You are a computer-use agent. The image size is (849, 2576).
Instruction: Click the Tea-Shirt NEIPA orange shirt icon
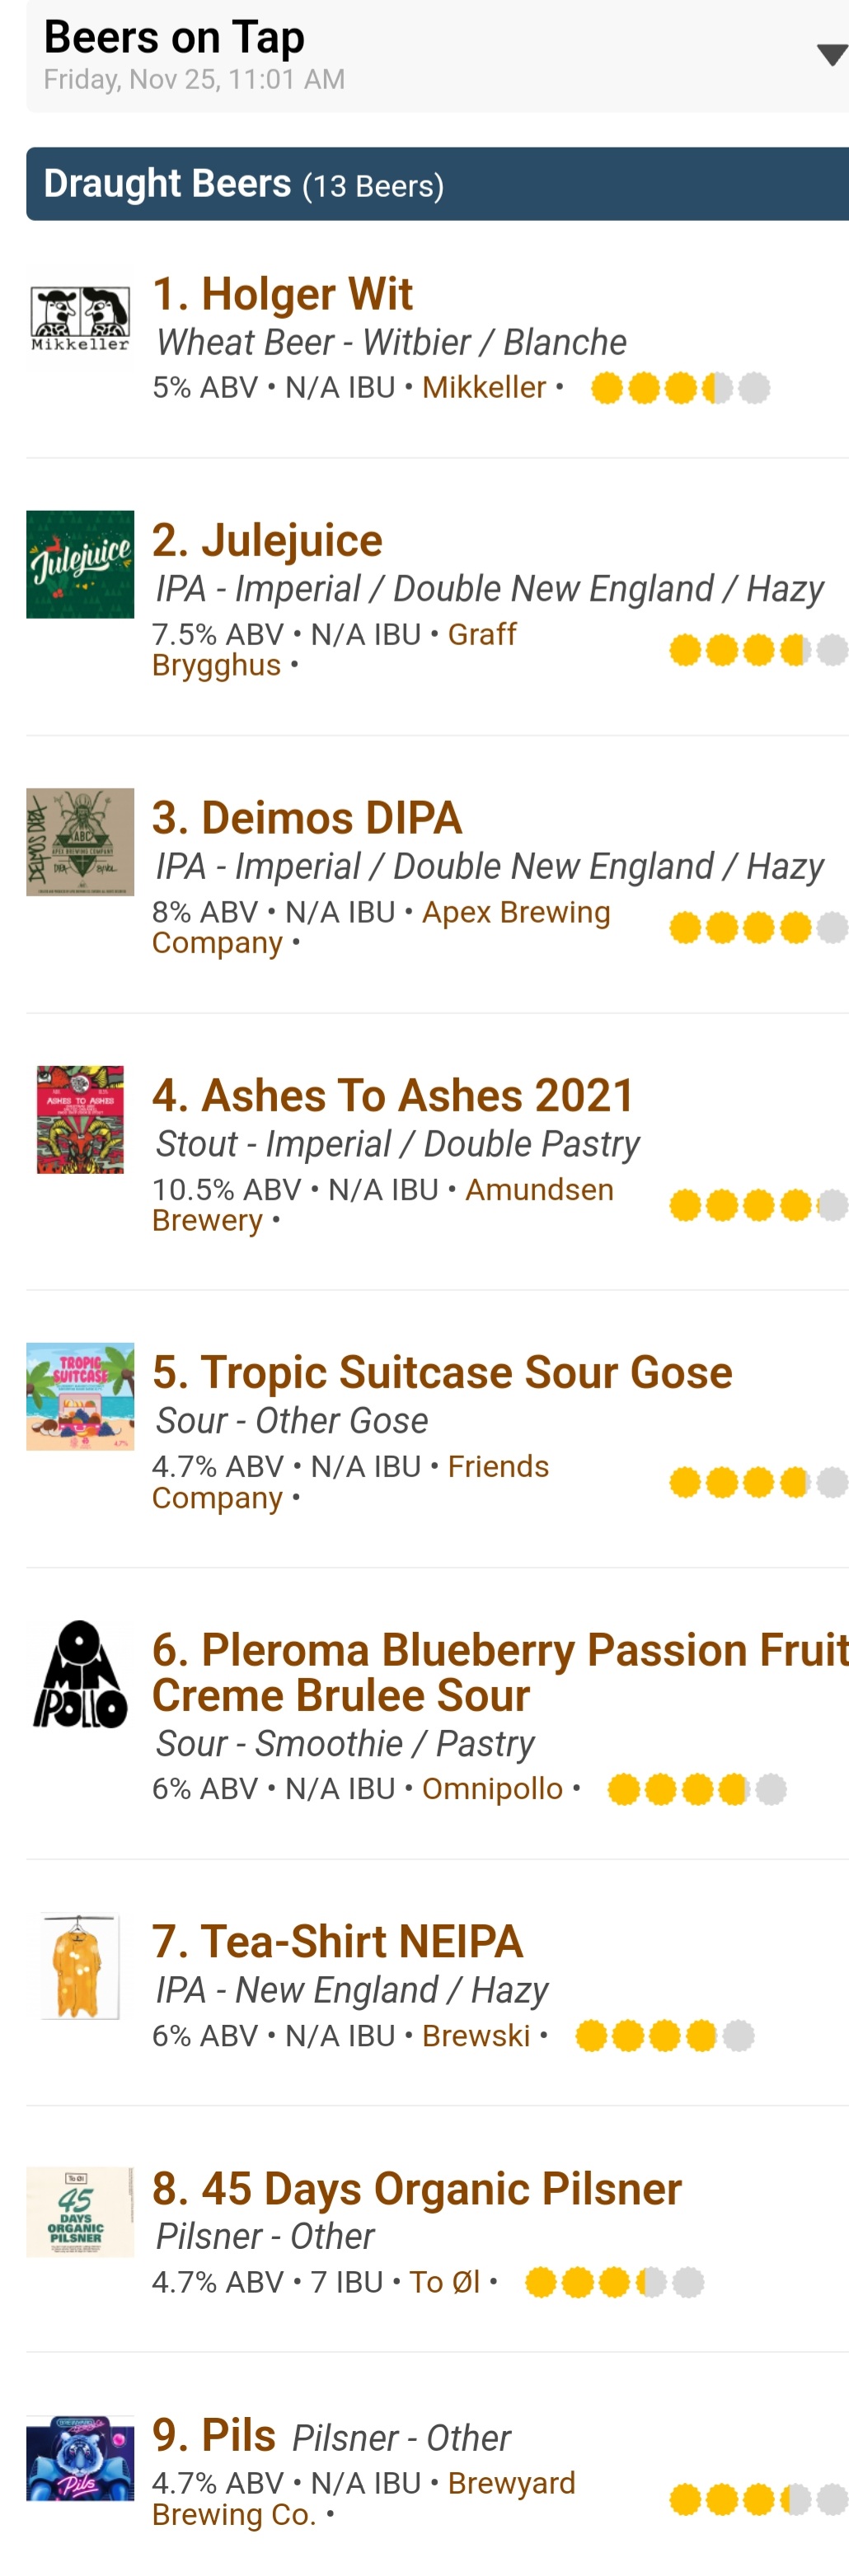80,1966
